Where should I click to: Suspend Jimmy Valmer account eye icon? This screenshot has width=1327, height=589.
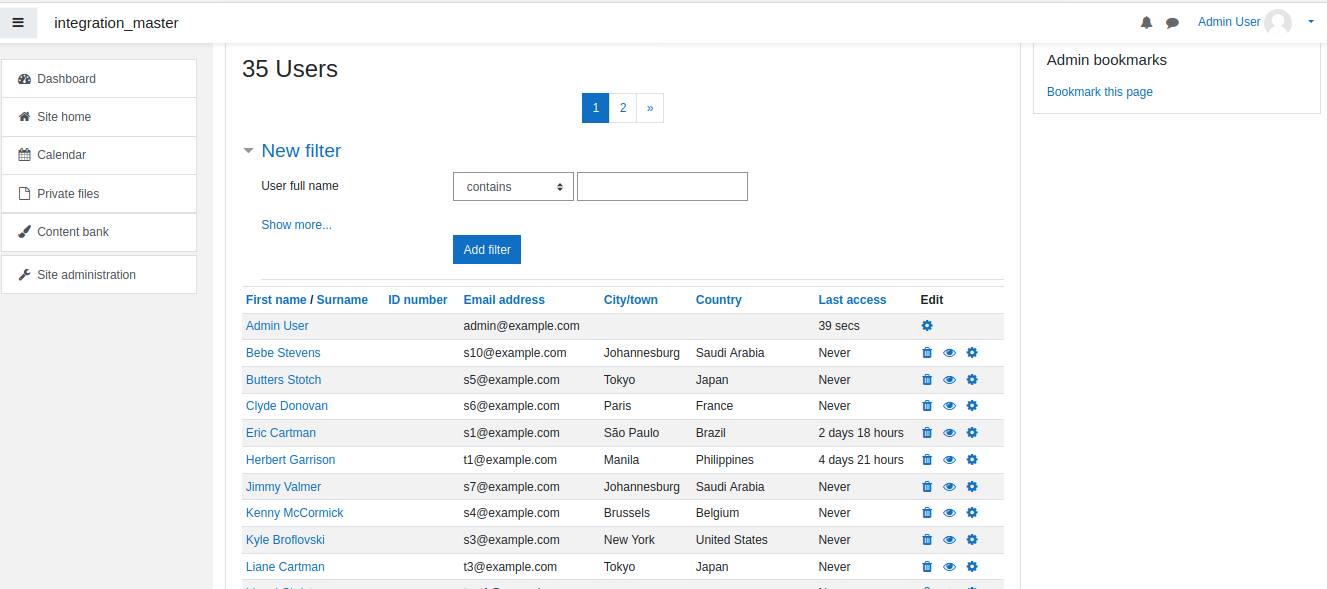tap(950, 487)
